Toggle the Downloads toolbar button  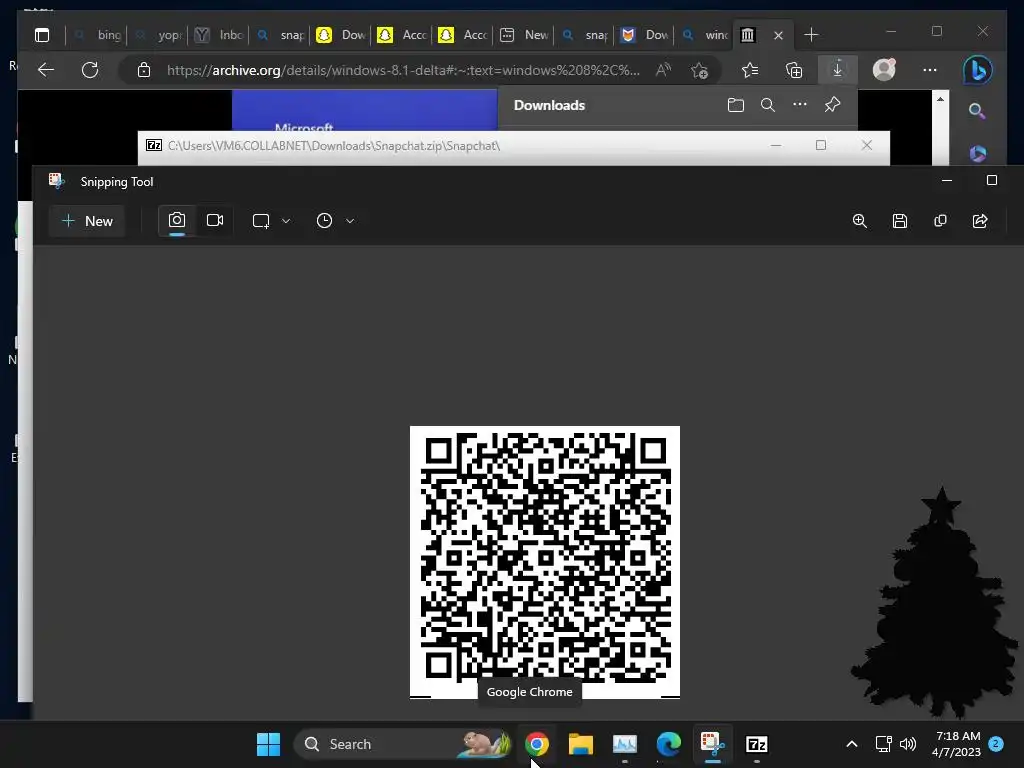(837, 70)
